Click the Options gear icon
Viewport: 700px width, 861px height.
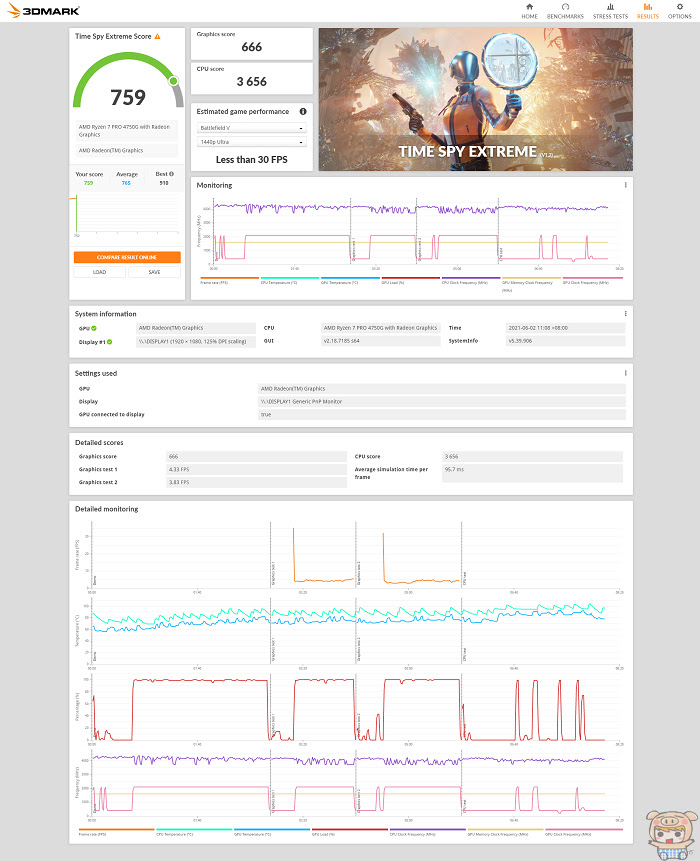[680, 7]
